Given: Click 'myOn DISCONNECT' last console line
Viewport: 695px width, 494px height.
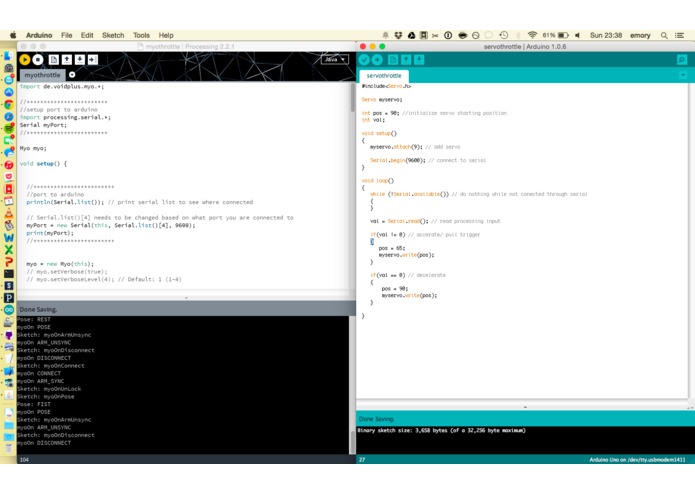Looking at the screenshot, I should coord(44,443).
